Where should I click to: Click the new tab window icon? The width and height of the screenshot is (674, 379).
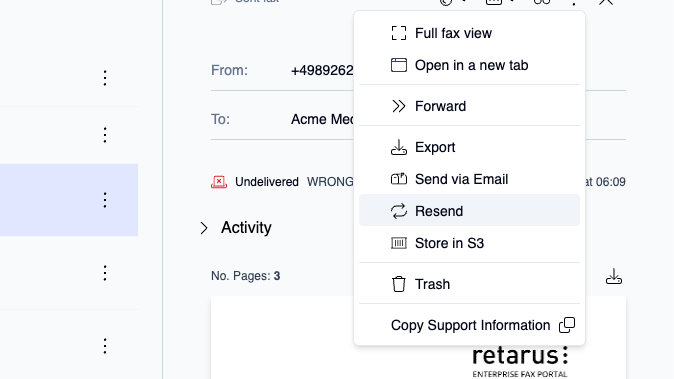398,65
